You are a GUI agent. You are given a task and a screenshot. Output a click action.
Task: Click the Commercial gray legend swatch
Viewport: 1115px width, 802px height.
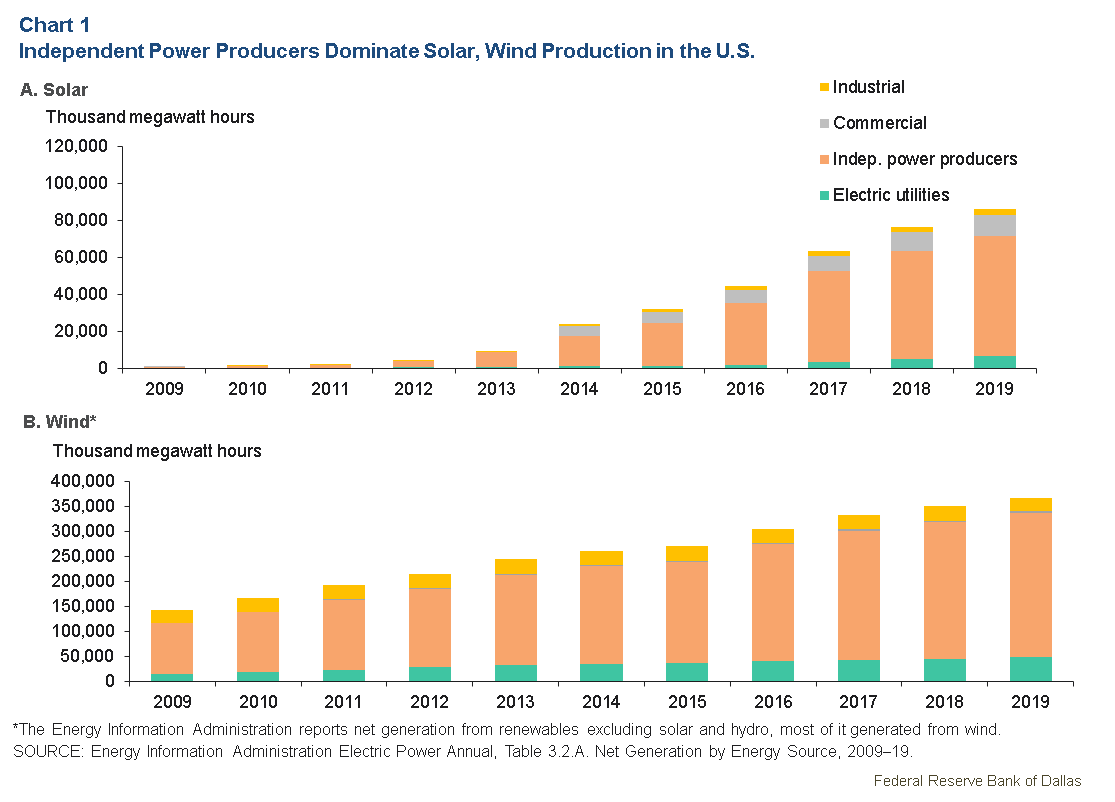(x=824, y=124)
